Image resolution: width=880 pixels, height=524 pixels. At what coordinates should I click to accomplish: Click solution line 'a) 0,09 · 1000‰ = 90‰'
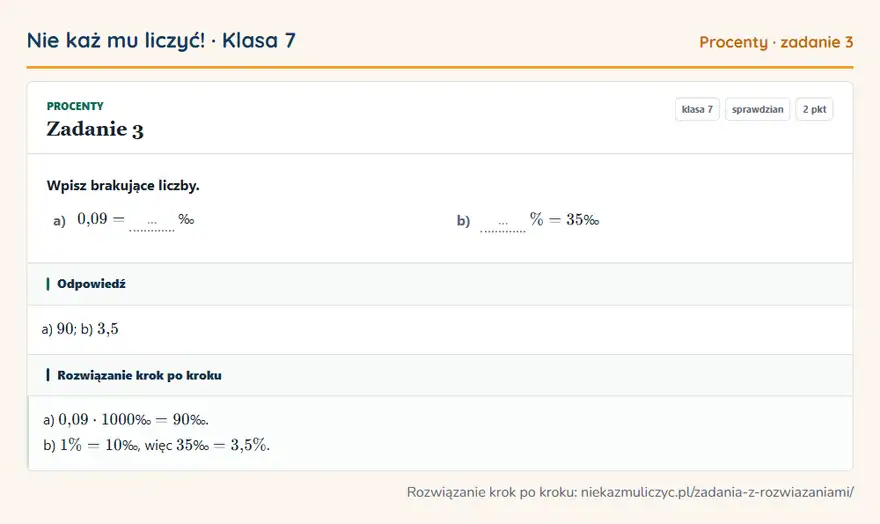point(126,420)
